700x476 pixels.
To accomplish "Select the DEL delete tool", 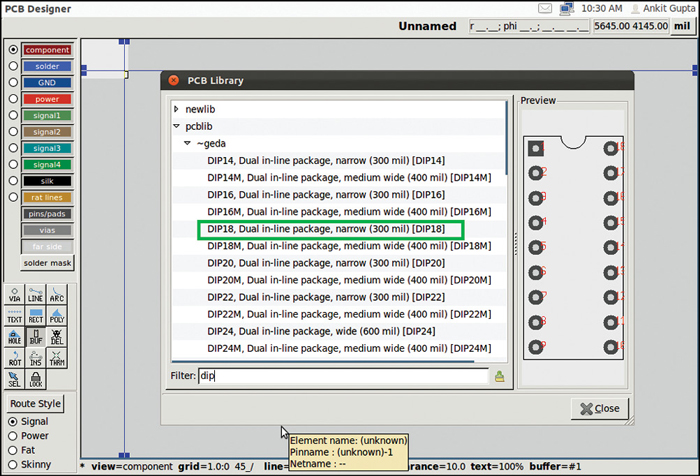I will coord(57,338).
